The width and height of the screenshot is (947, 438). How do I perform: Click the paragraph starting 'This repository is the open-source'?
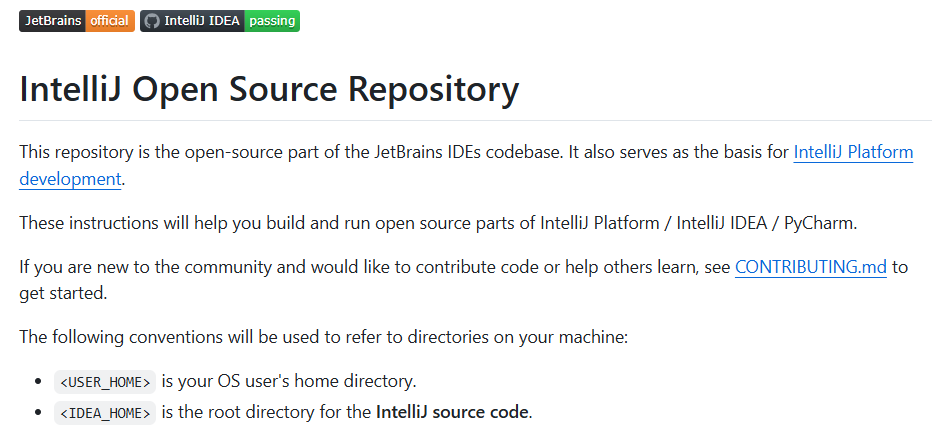(466, 166)
